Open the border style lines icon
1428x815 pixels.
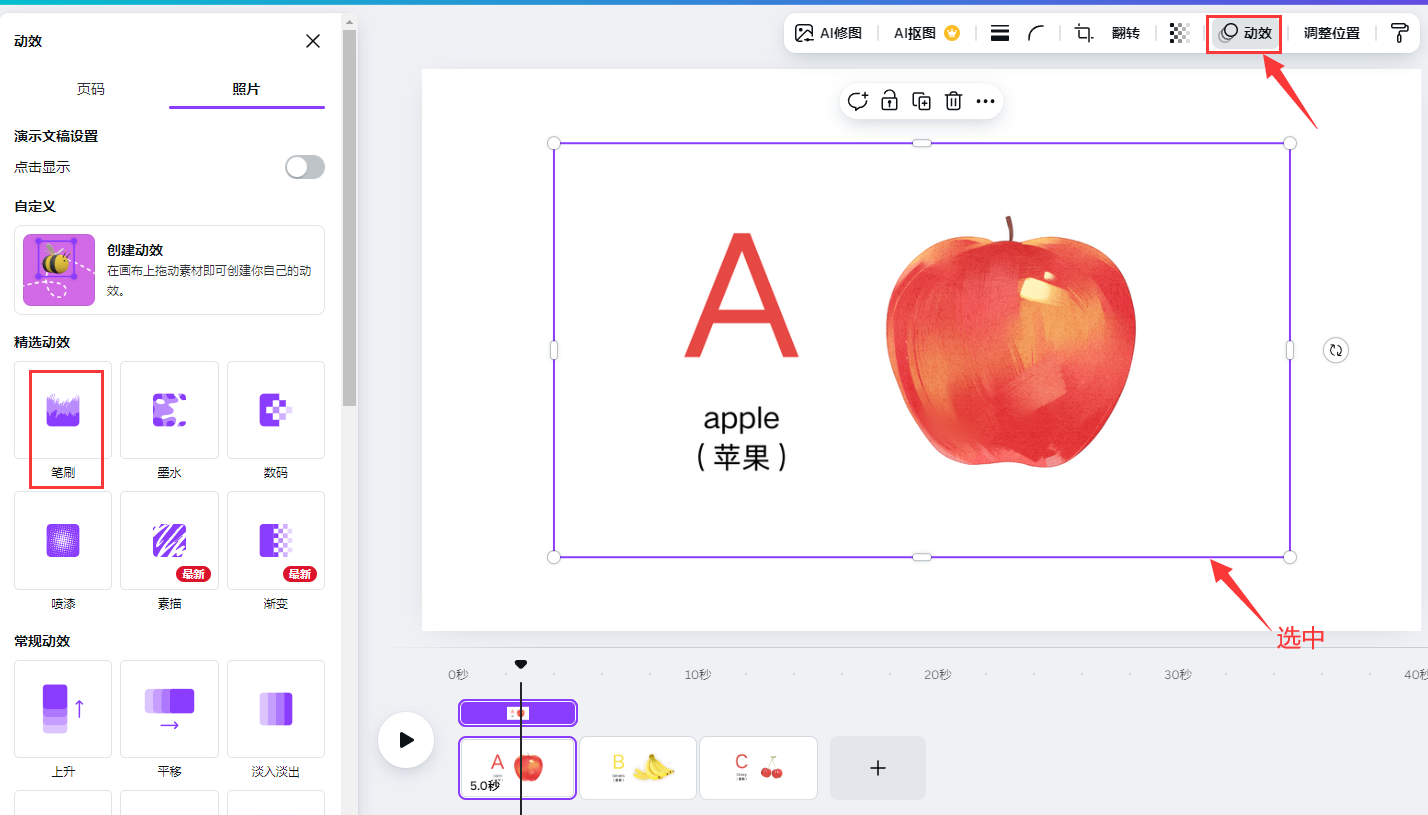pyautogui.click(x=999, y=33)
